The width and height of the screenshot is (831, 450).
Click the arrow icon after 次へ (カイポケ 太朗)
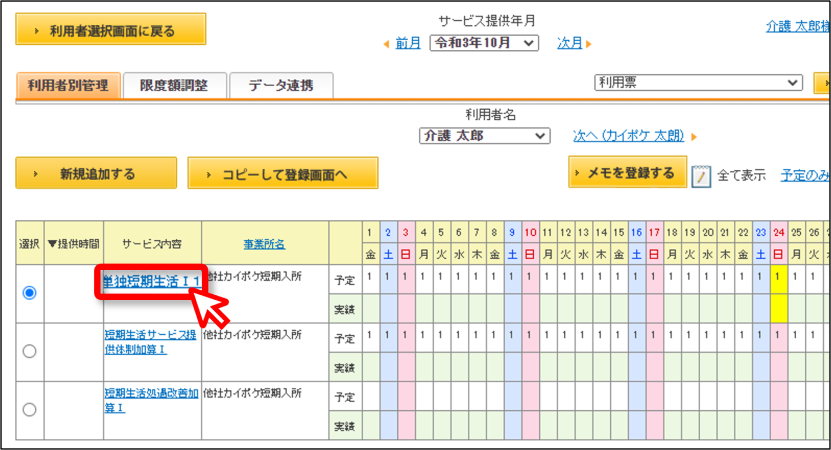(x=694, y=137)
